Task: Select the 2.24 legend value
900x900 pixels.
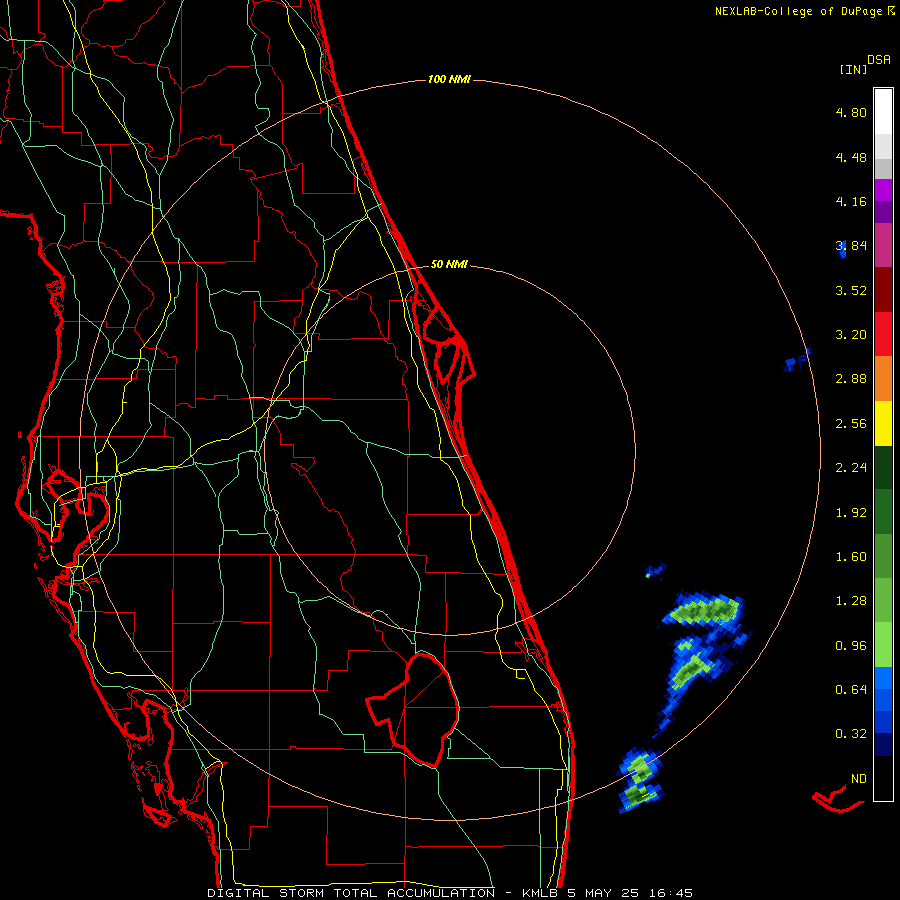Action: click(x=851, y=468)
